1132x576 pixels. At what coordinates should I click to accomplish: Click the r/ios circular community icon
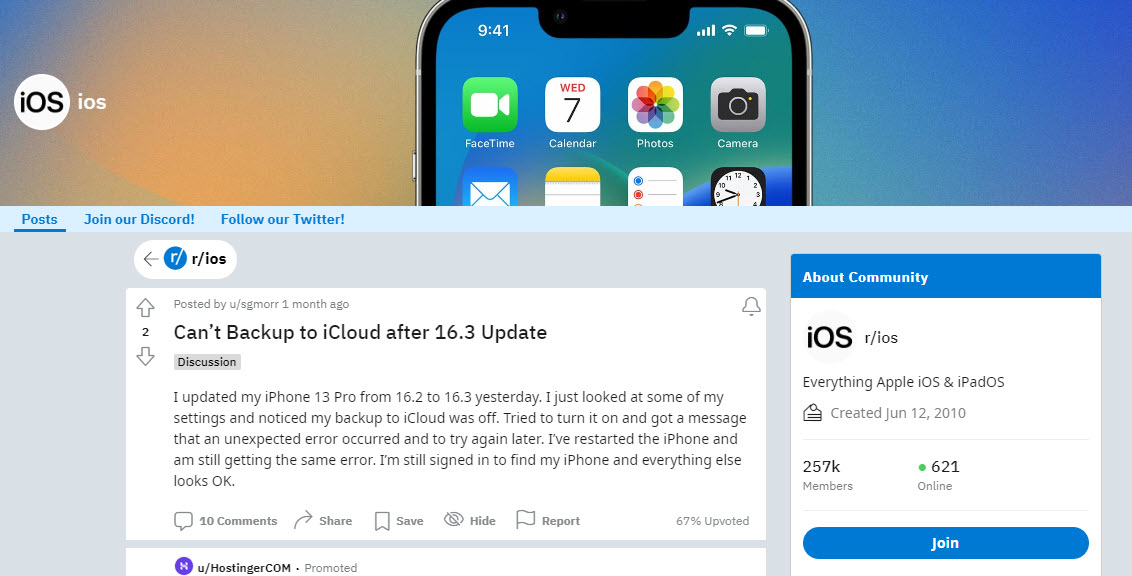pyautogui.click(x=175, y=258)
